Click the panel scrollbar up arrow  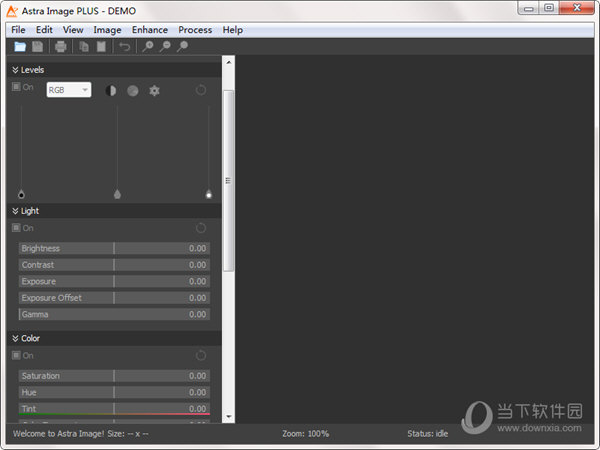tap(228, 62)
